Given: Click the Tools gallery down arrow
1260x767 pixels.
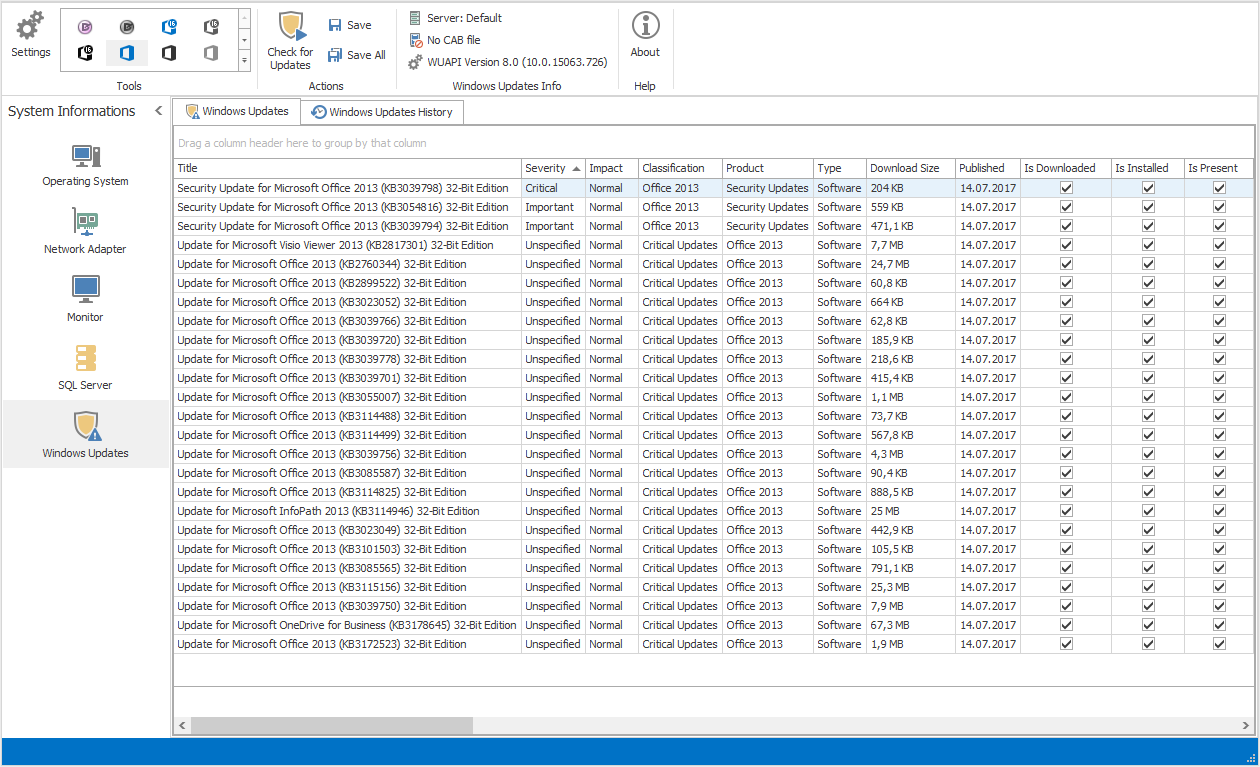Looking at the screenshot, I should click(244, 40).
